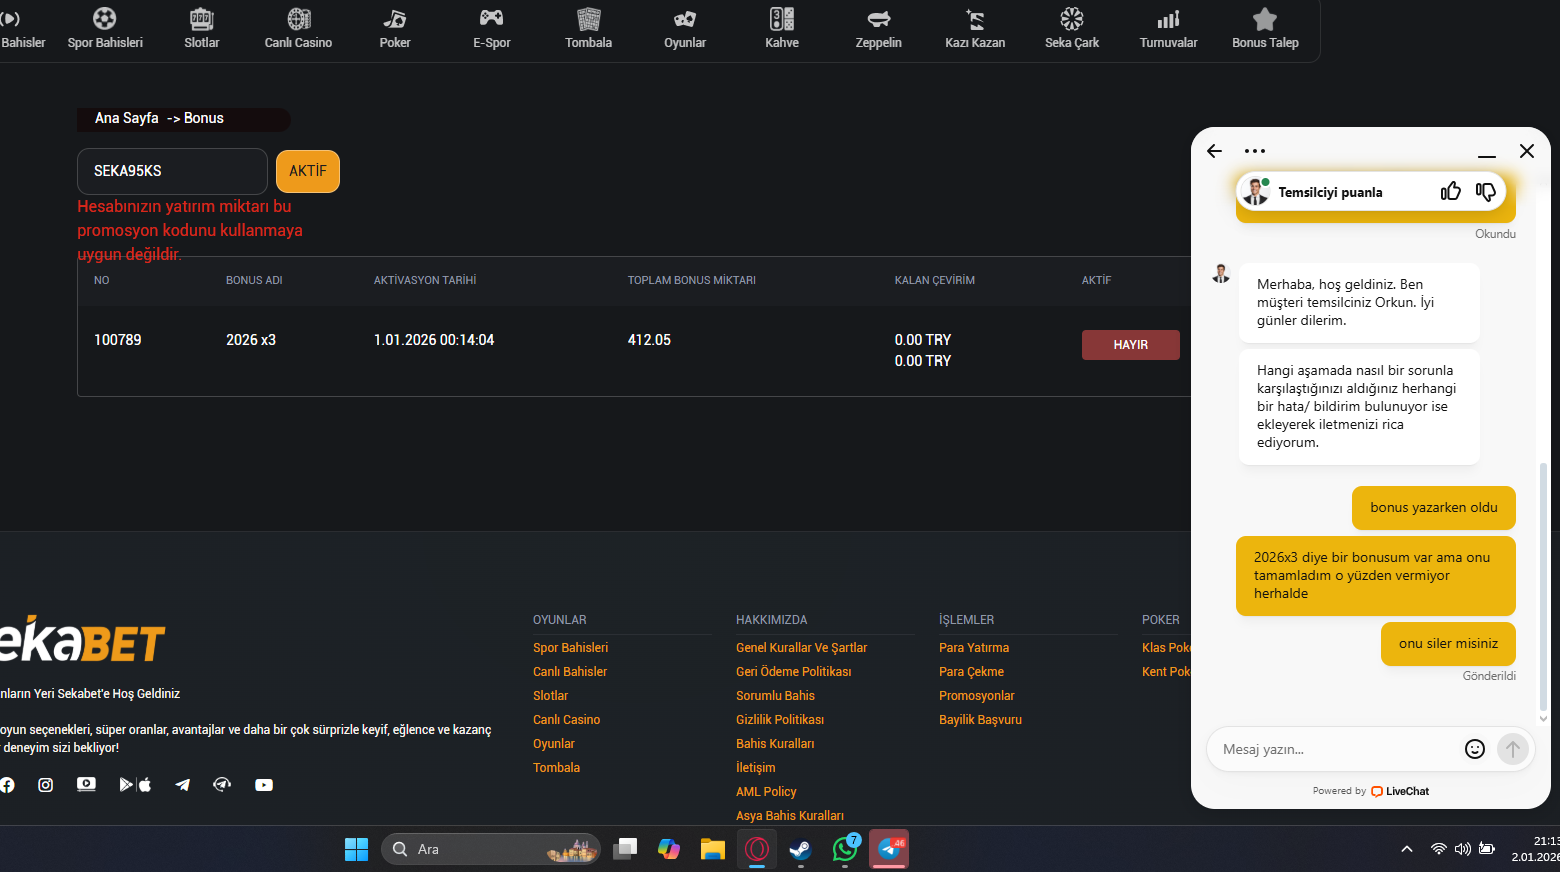
Task: Open Sekabet Instagram icon in footer
Action: click(x=45, y=785)
